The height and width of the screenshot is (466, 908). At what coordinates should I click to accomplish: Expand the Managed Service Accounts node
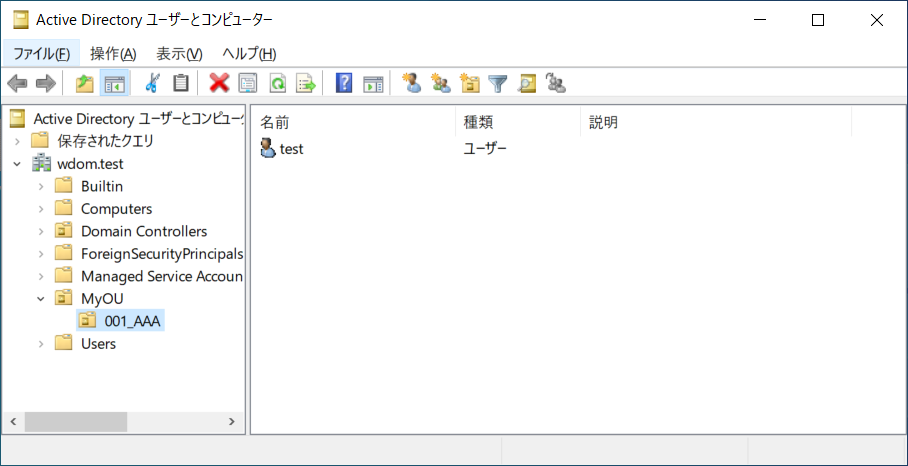pos(41,276)
